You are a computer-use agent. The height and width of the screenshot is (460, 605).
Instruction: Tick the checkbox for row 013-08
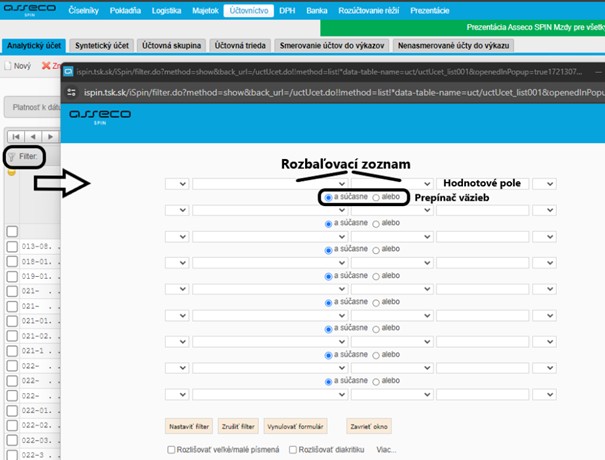pos(12,245)
